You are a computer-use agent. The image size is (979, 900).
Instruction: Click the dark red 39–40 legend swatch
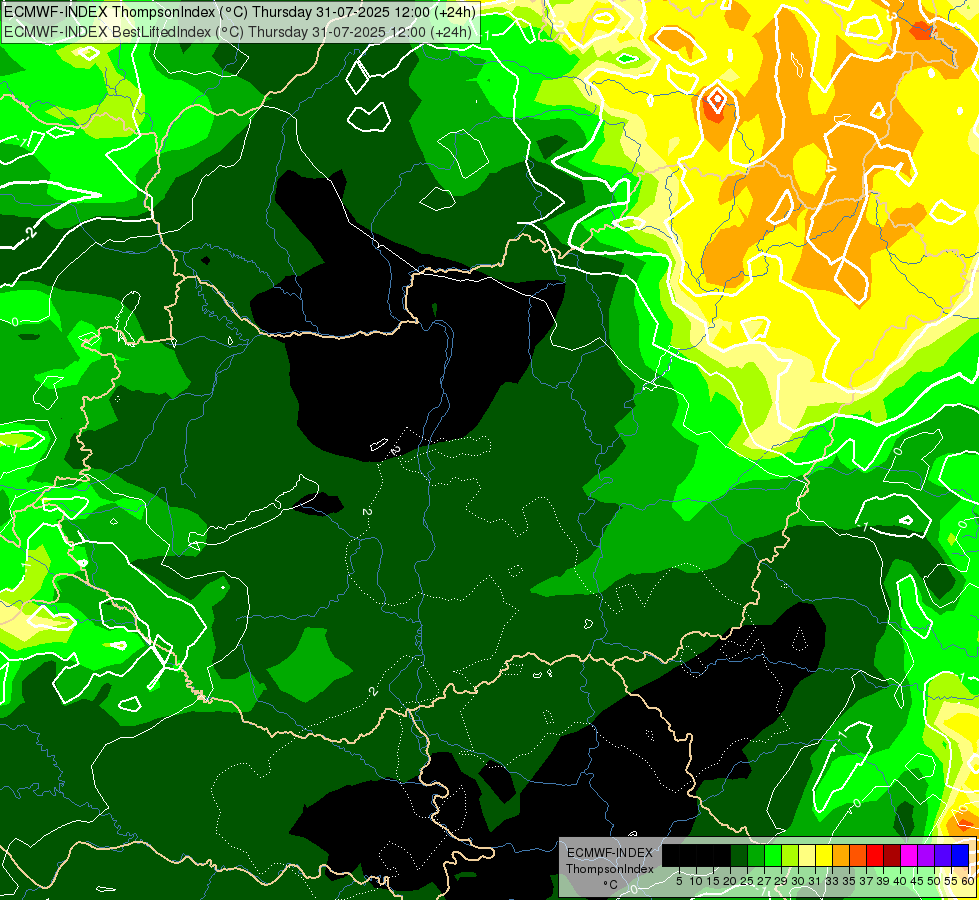tap(892, 855)
